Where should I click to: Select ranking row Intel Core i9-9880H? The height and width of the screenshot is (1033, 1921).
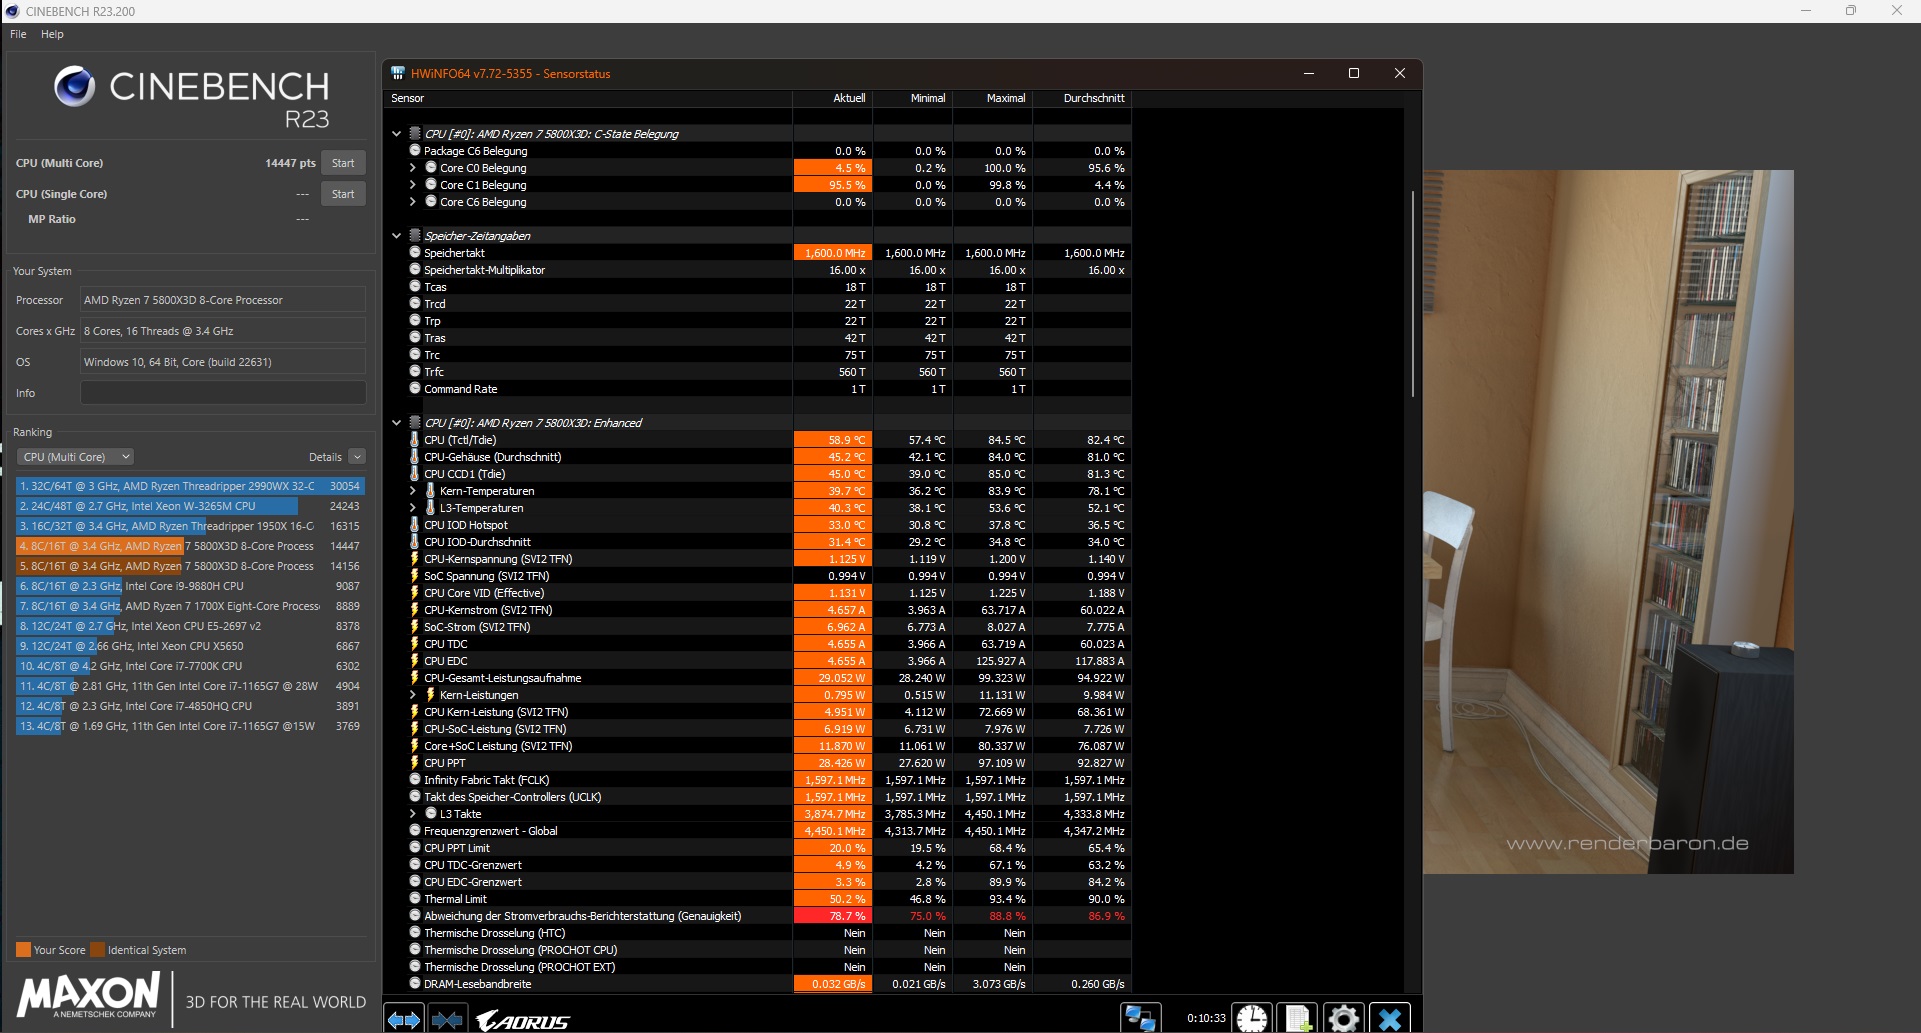click(x=190, y=586)
